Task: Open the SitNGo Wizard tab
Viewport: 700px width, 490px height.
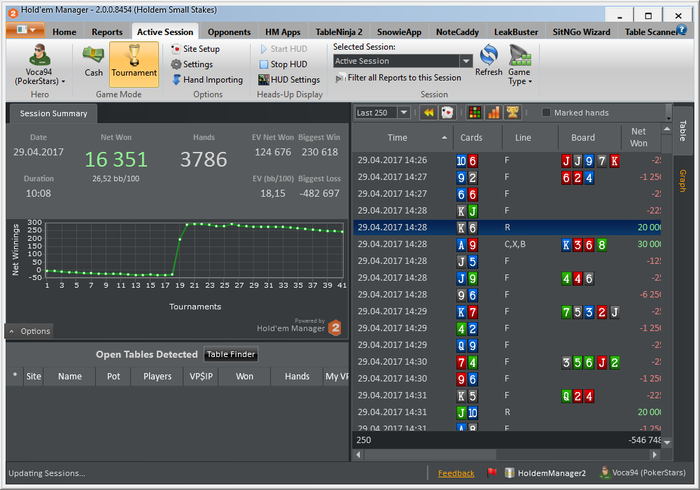Action: (x=581, y=32)
